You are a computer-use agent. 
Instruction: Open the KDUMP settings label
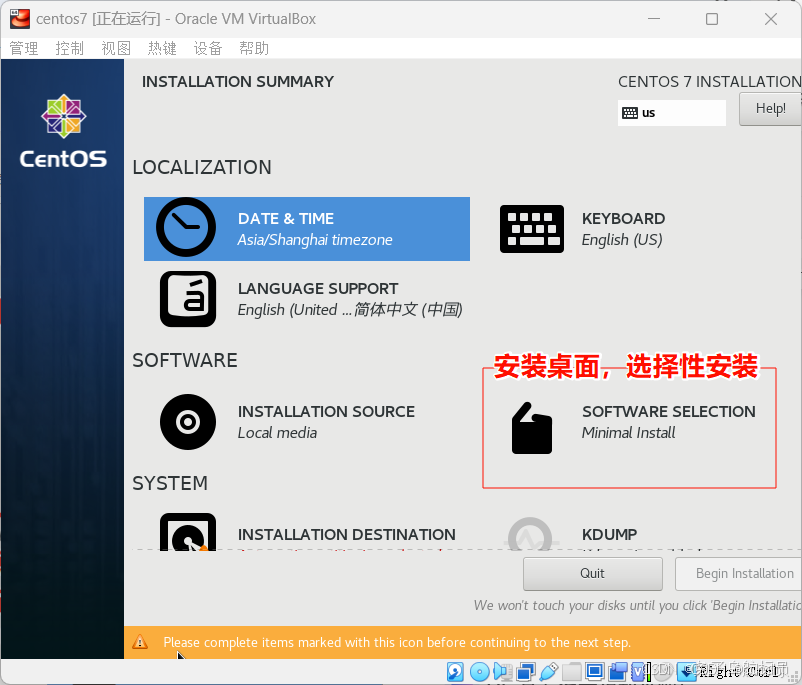(x=609, y=534)
